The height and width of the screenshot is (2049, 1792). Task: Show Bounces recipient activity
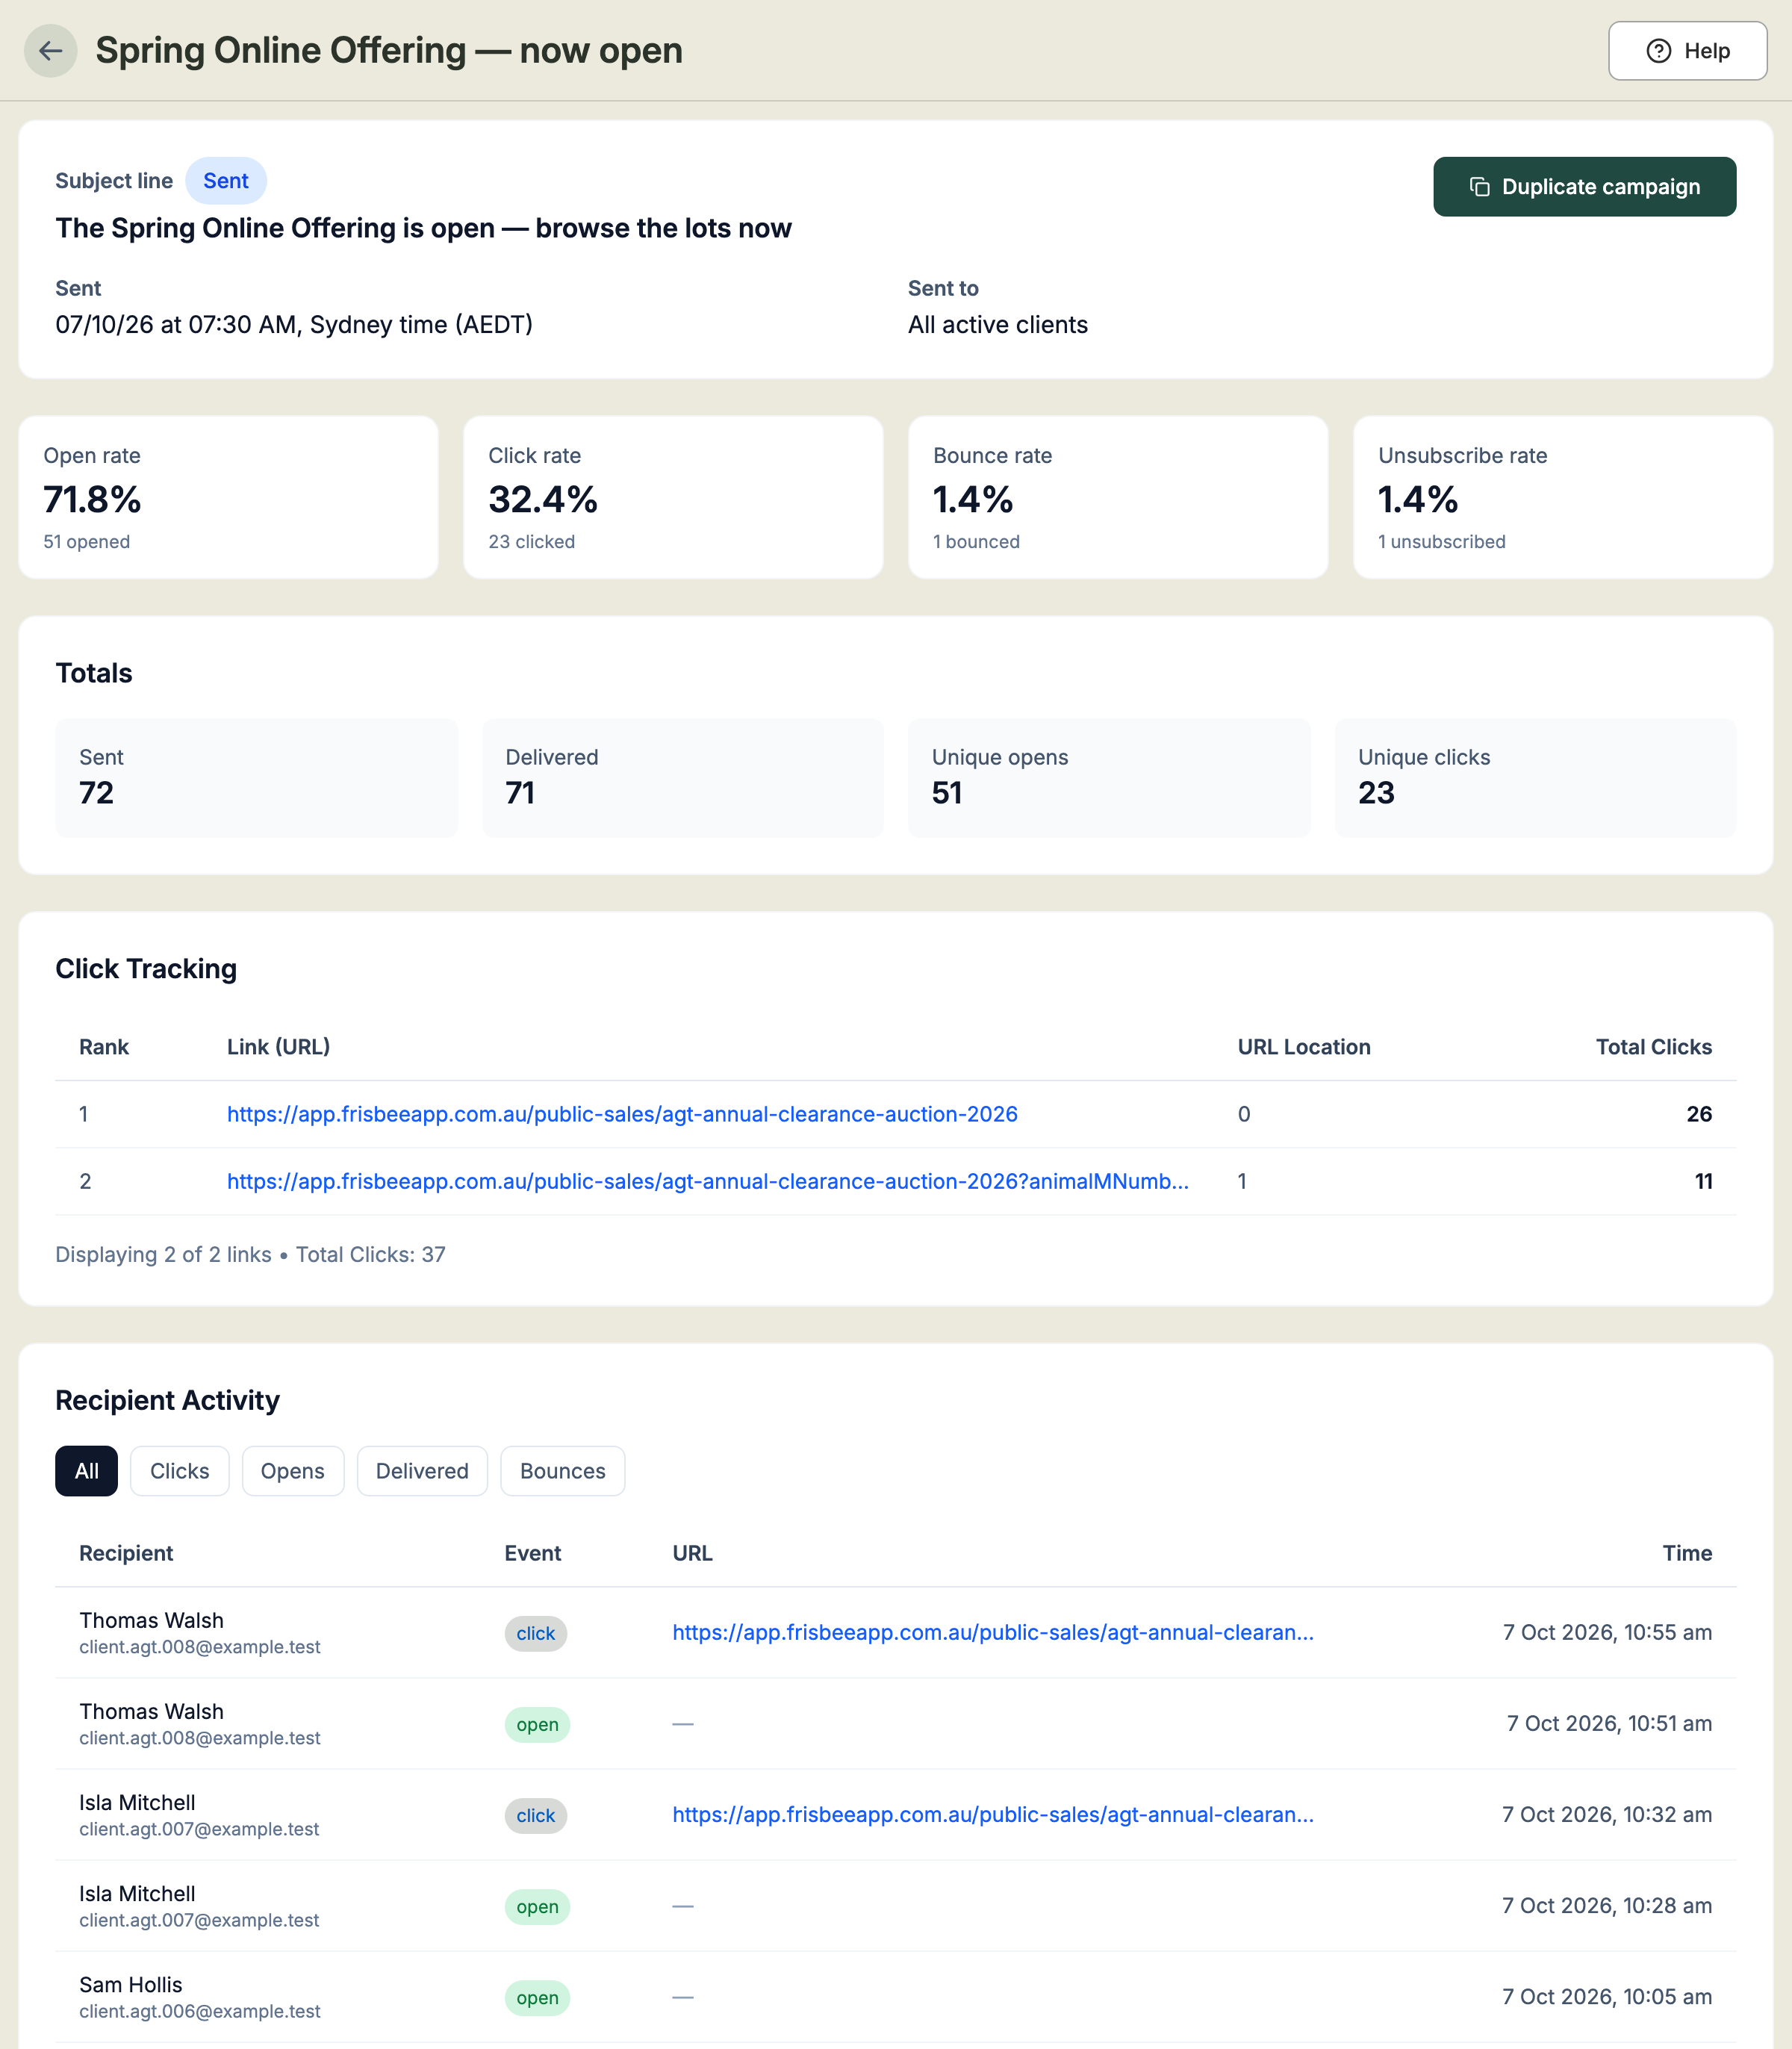pyautogui.click(x=563, y=1471)
